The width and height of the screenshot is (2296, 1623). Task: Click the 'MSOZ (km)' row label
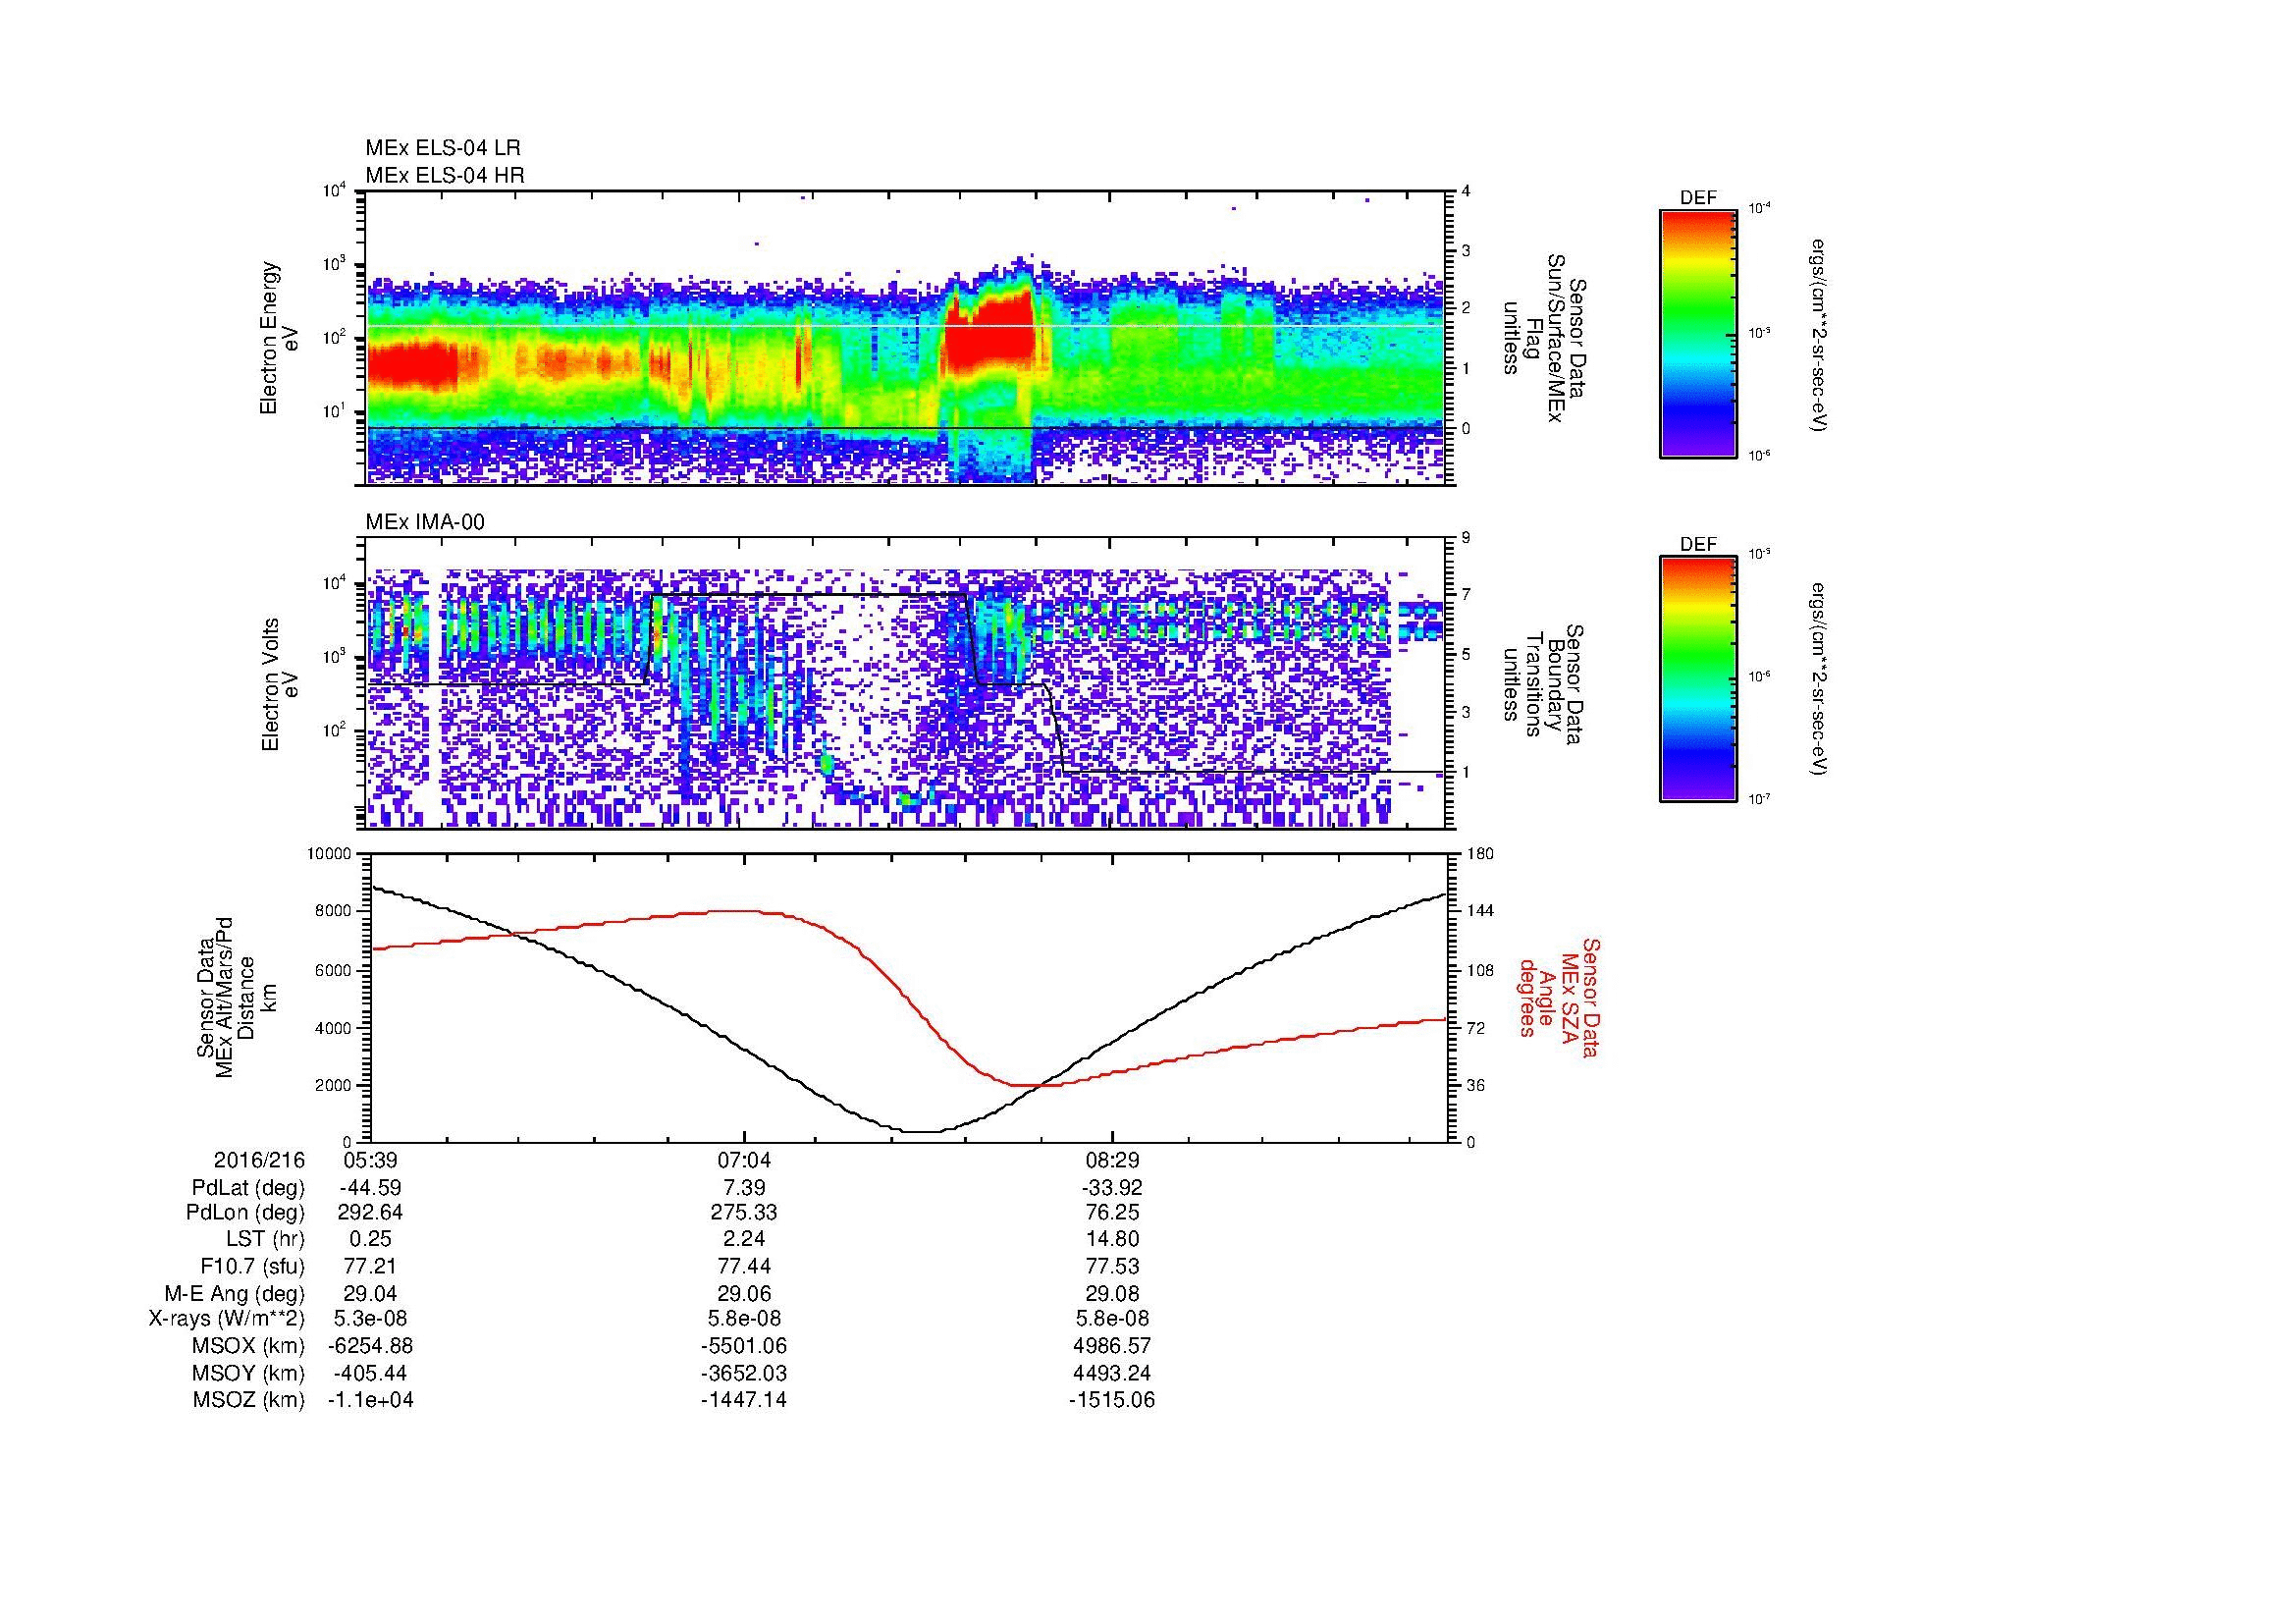pos(249,1400)
